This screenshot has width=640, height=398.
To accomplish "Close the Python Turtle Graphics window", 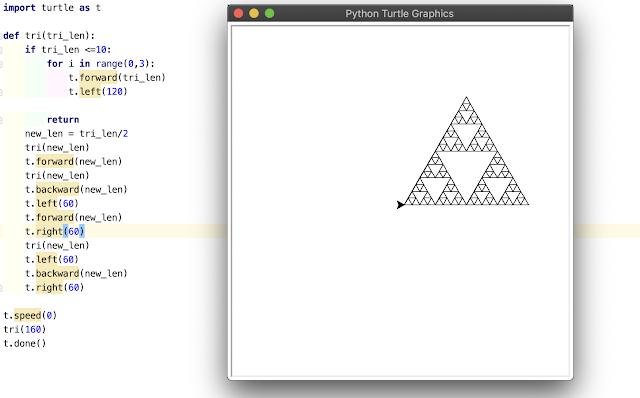I will coord(238,13).
